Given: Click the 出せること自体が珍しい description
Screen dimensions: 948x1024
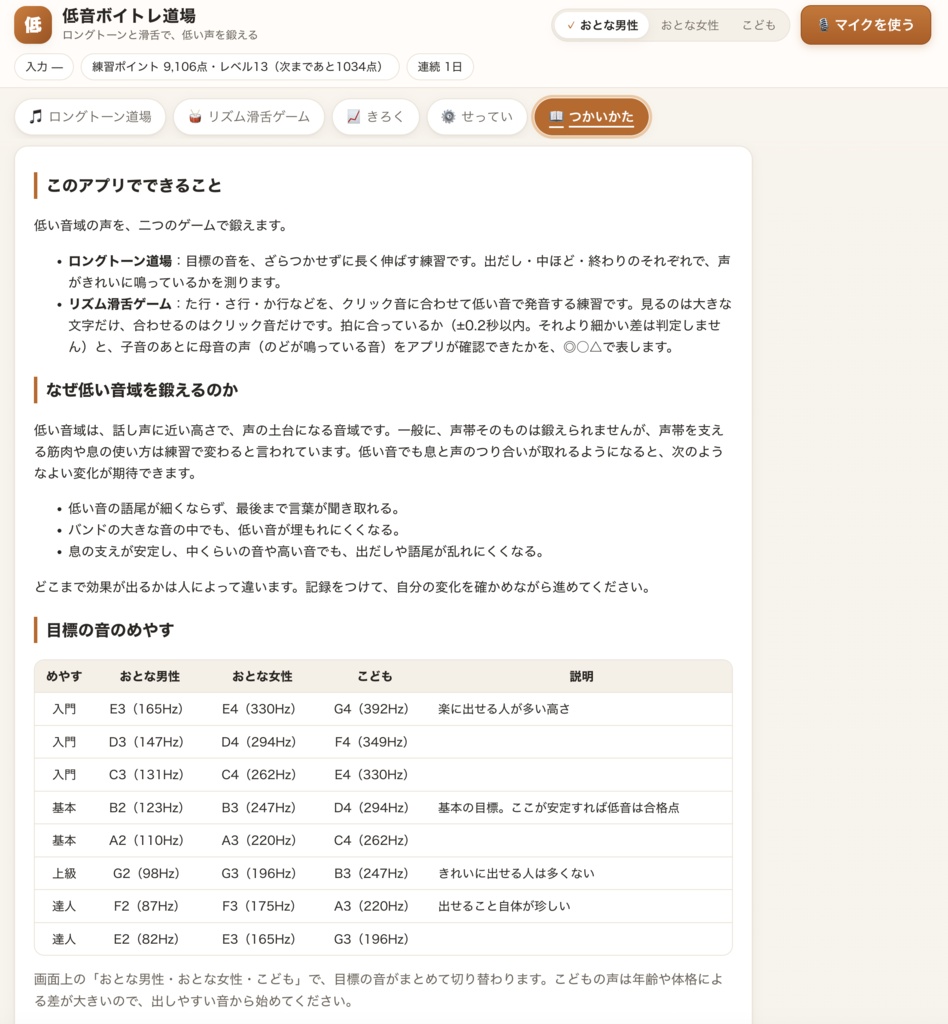Looking at the screenshot, I should [504, 906].
